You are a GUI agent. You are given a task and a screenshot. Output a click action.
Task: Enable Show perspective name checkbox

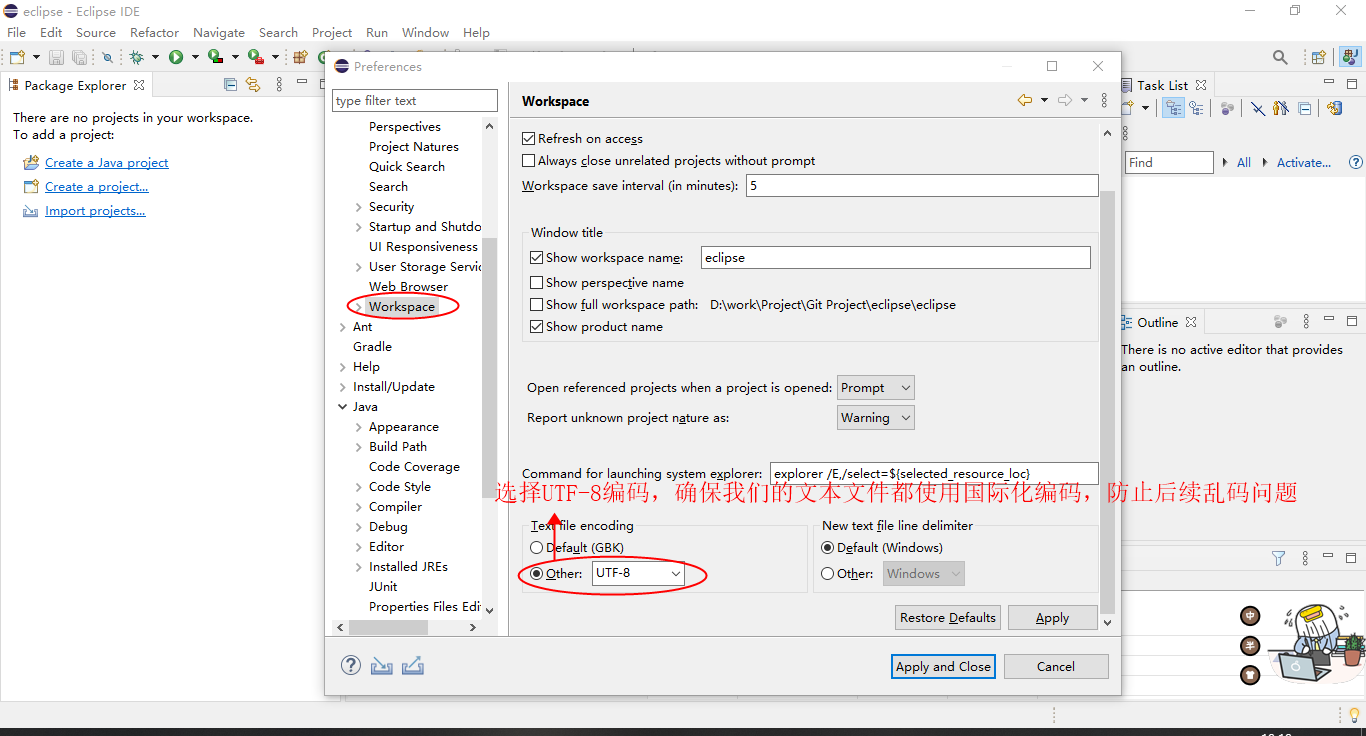pyautogui.click(x=537, y=283)
